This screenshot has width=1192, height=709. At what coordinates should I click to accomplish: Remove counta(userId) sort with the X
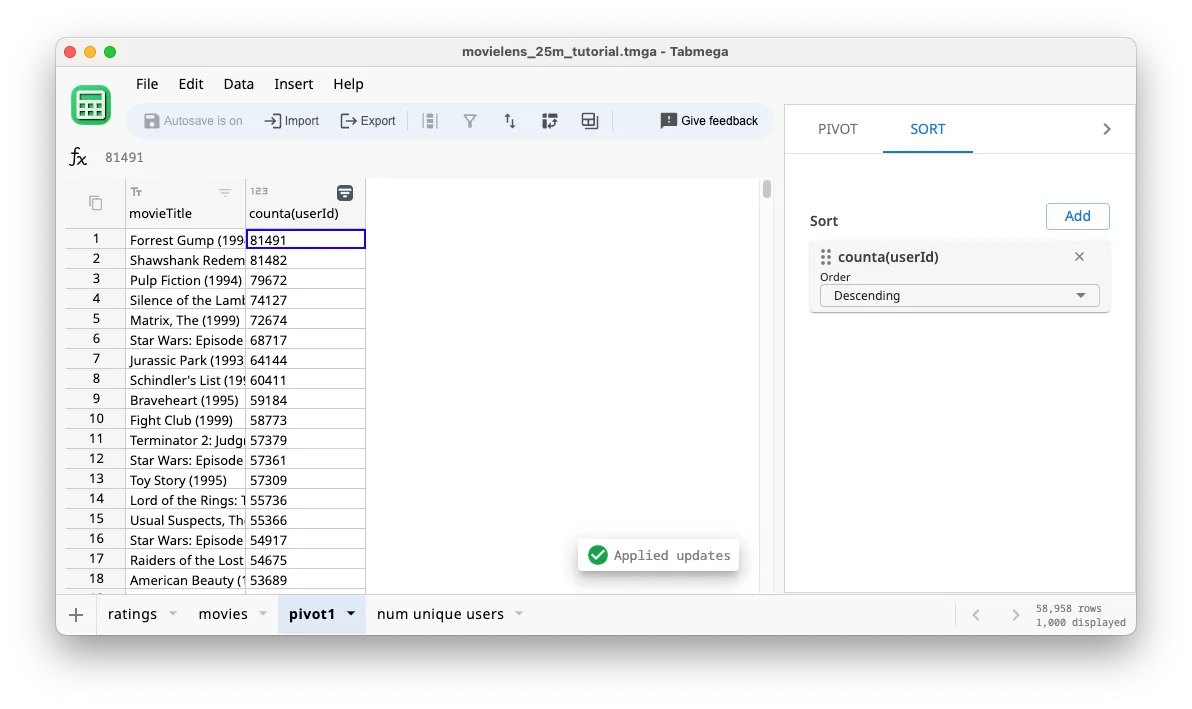1079,256
